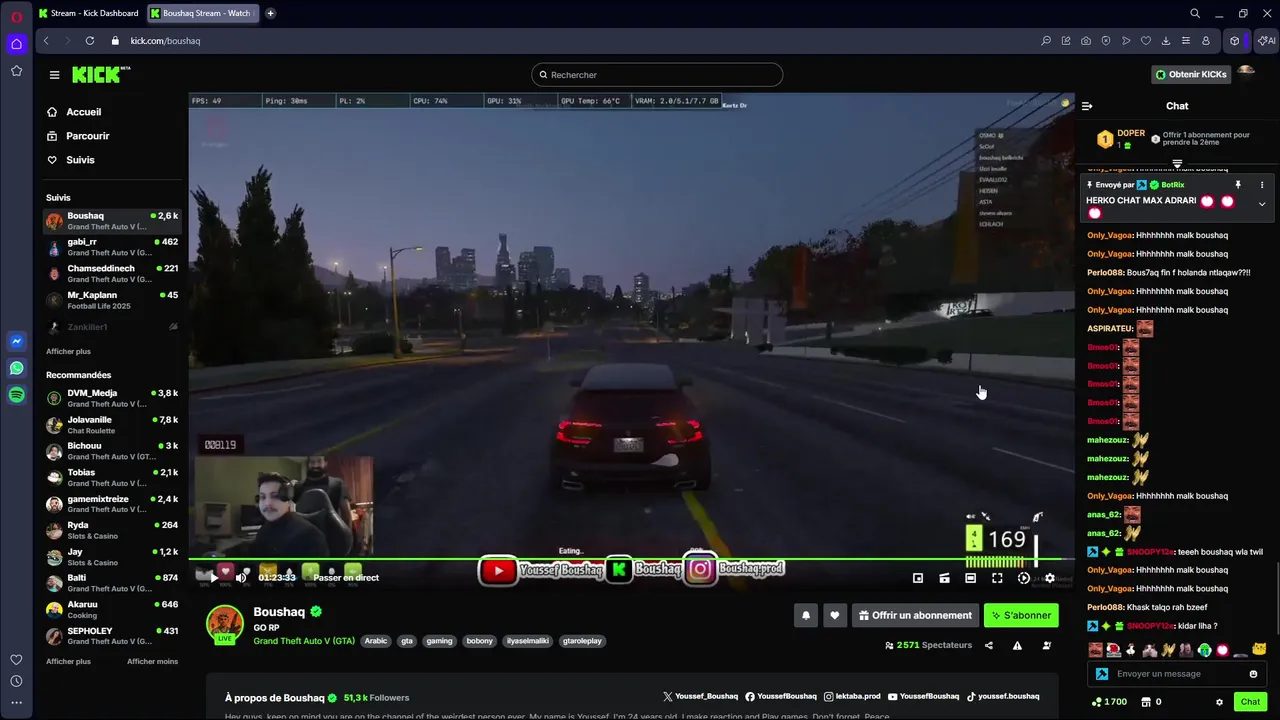Reload the page
Viewport: 1280px width, 720px height.
(90, 41)
